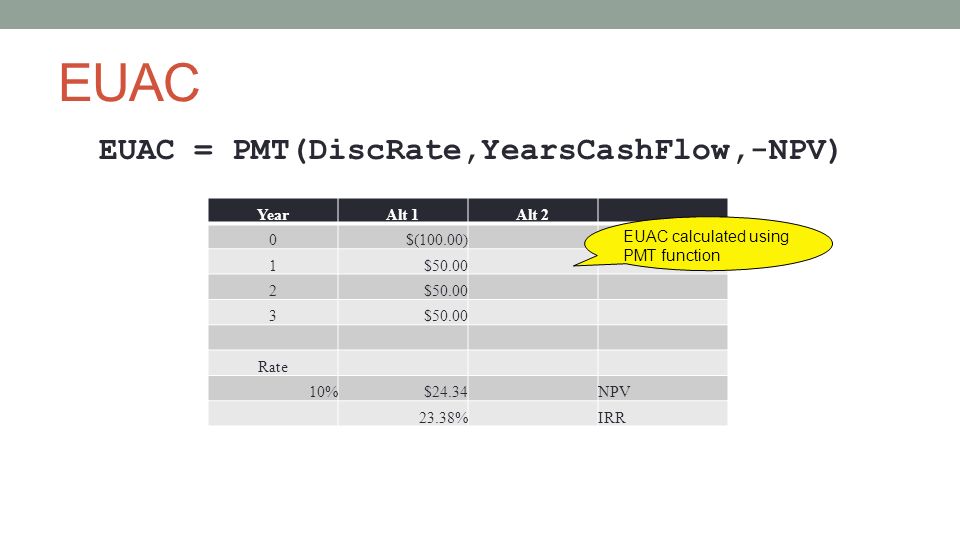Select the $50.00 cell for year 1

(x=403, y=263)
